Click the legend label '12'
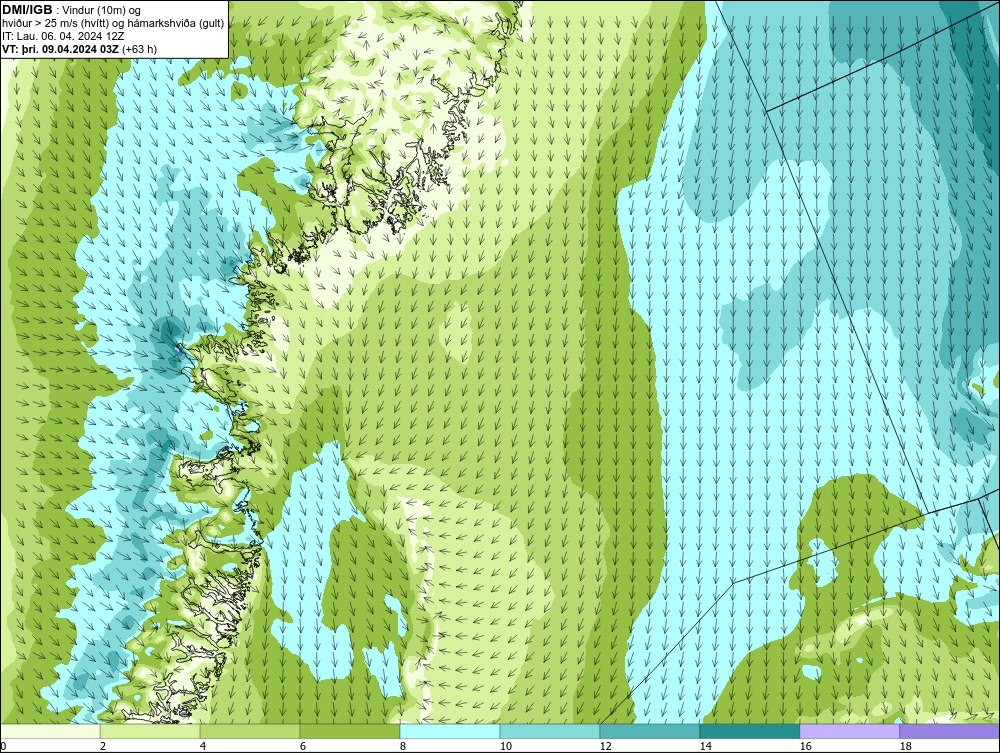The width and height of the screenshot is (1000, 753). coord(605,746)
